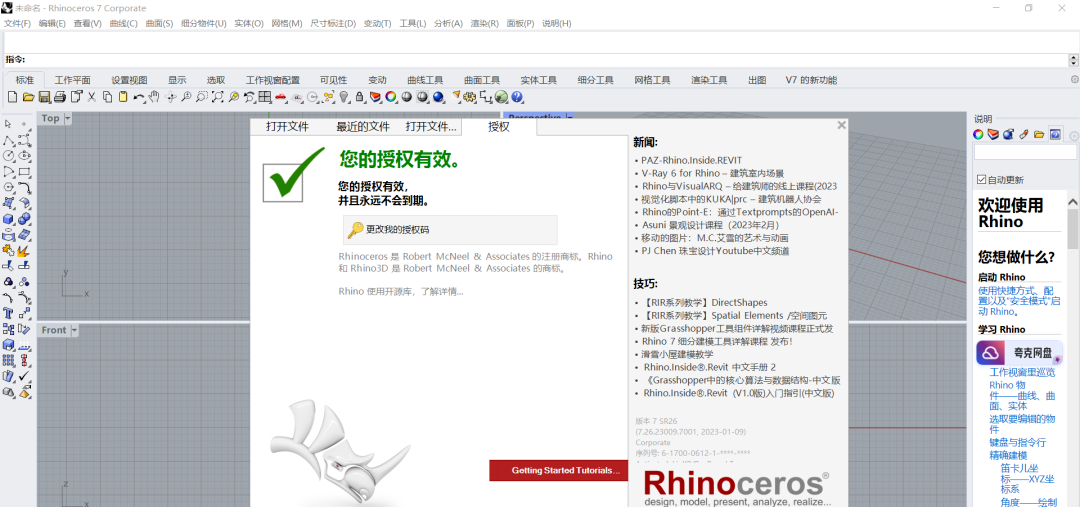This screenshot has height=507, width=1080.
Task: Click the light bulb hide objects icon
Action: point(344,97)
